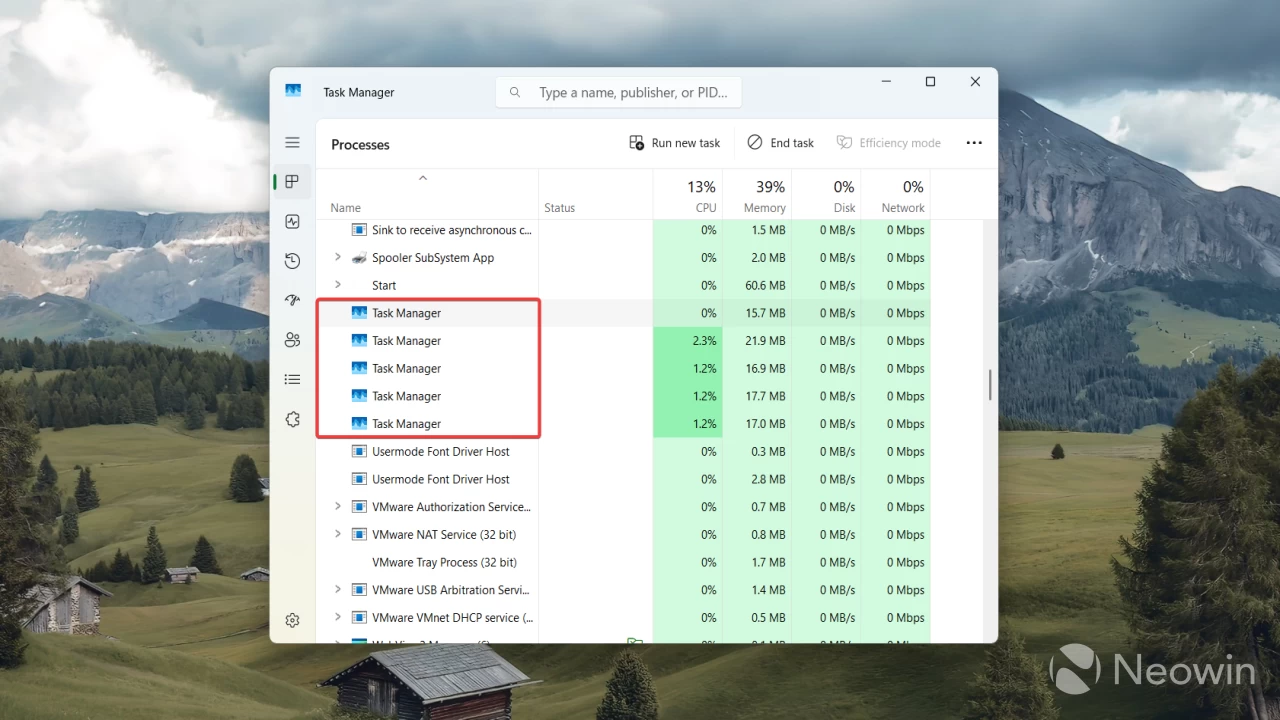The height and width of the screenshot is (720, 1280).
Task: Select the Processes page icon
Action: tap(292, 181)
